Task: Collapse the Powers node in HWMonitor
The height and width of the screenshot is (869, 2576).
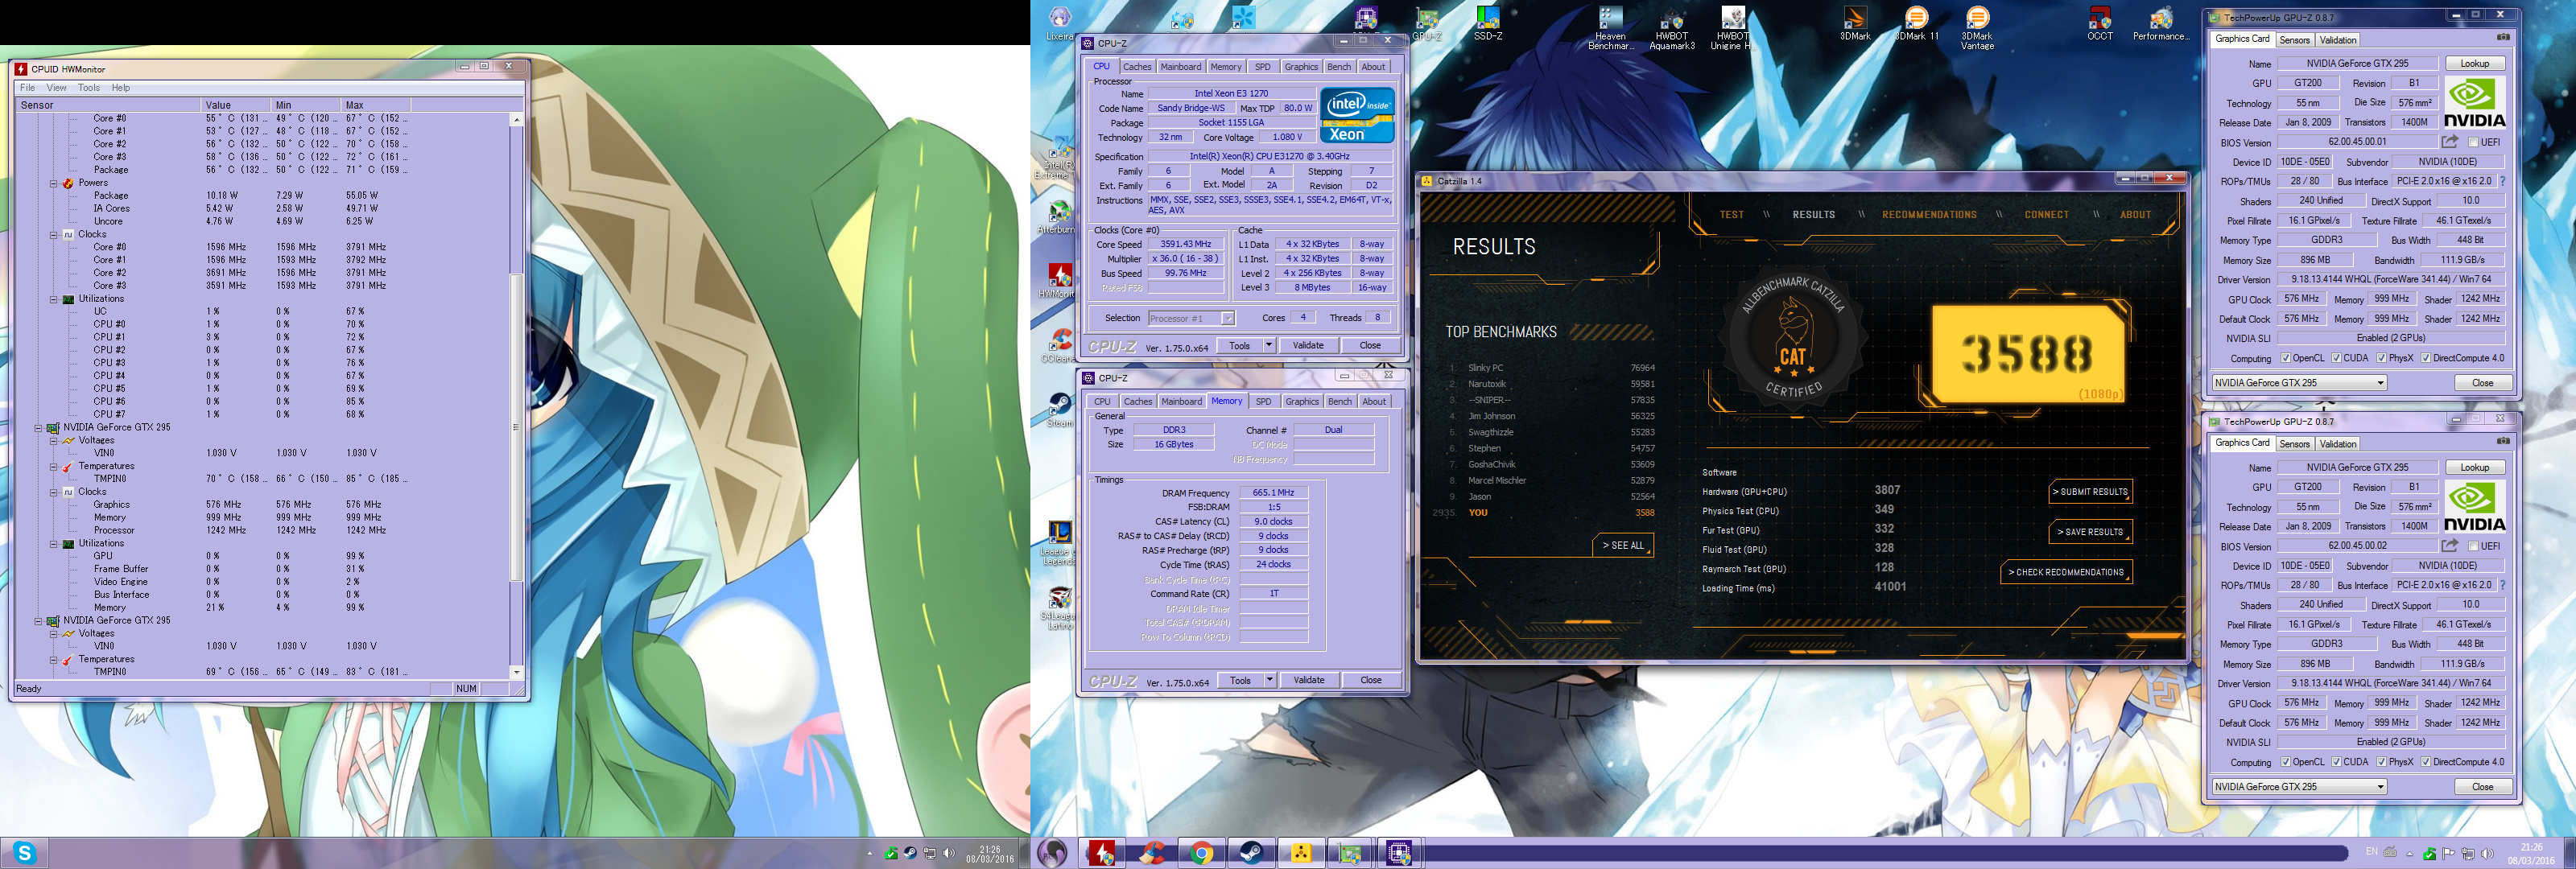Action: (x=54, y=183)
